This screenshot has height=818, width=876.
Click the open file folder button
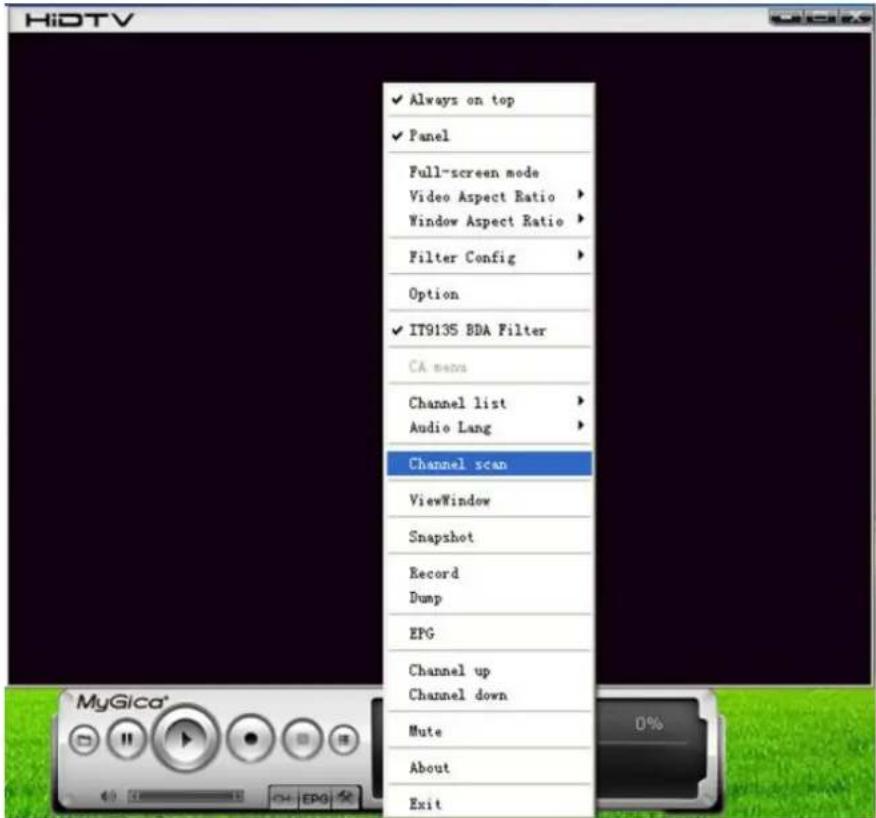[84, 740]
